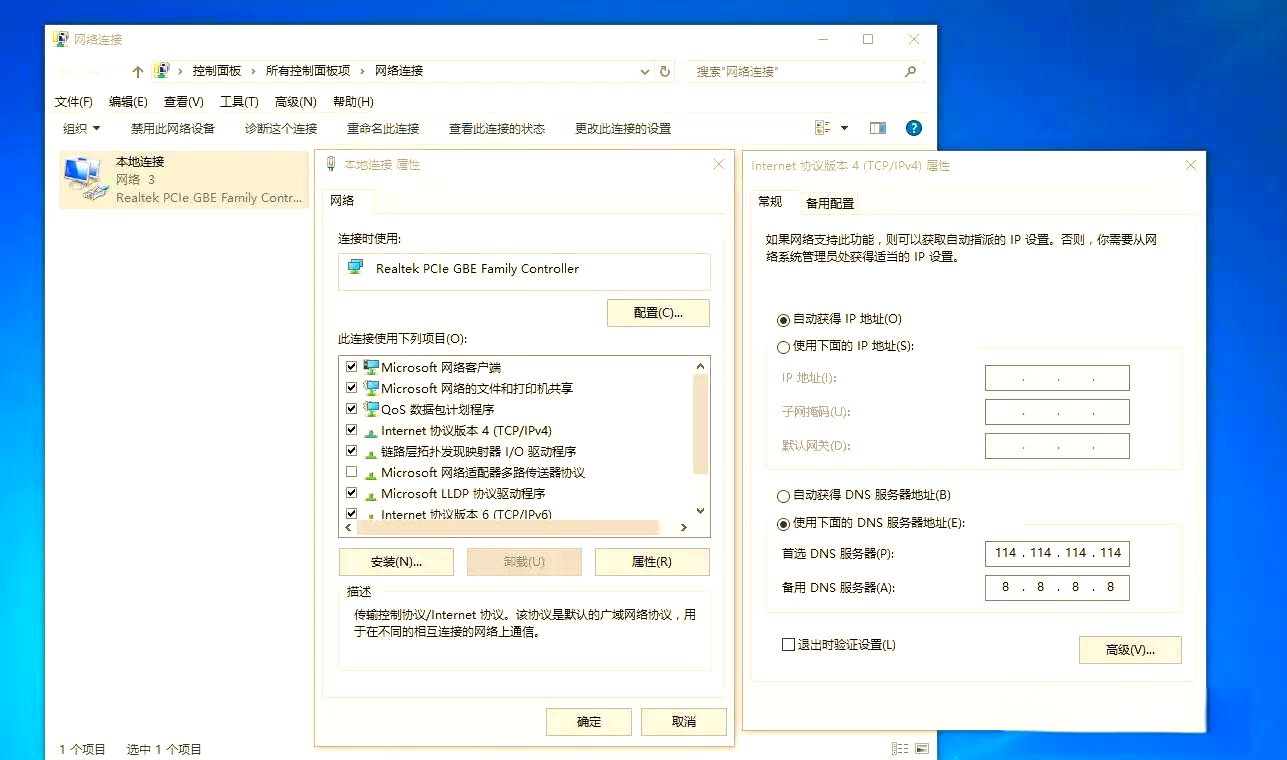Open the preview pane icon on the toolbar
Viewport: 1287px width, 760px height.
pos(878,127)
